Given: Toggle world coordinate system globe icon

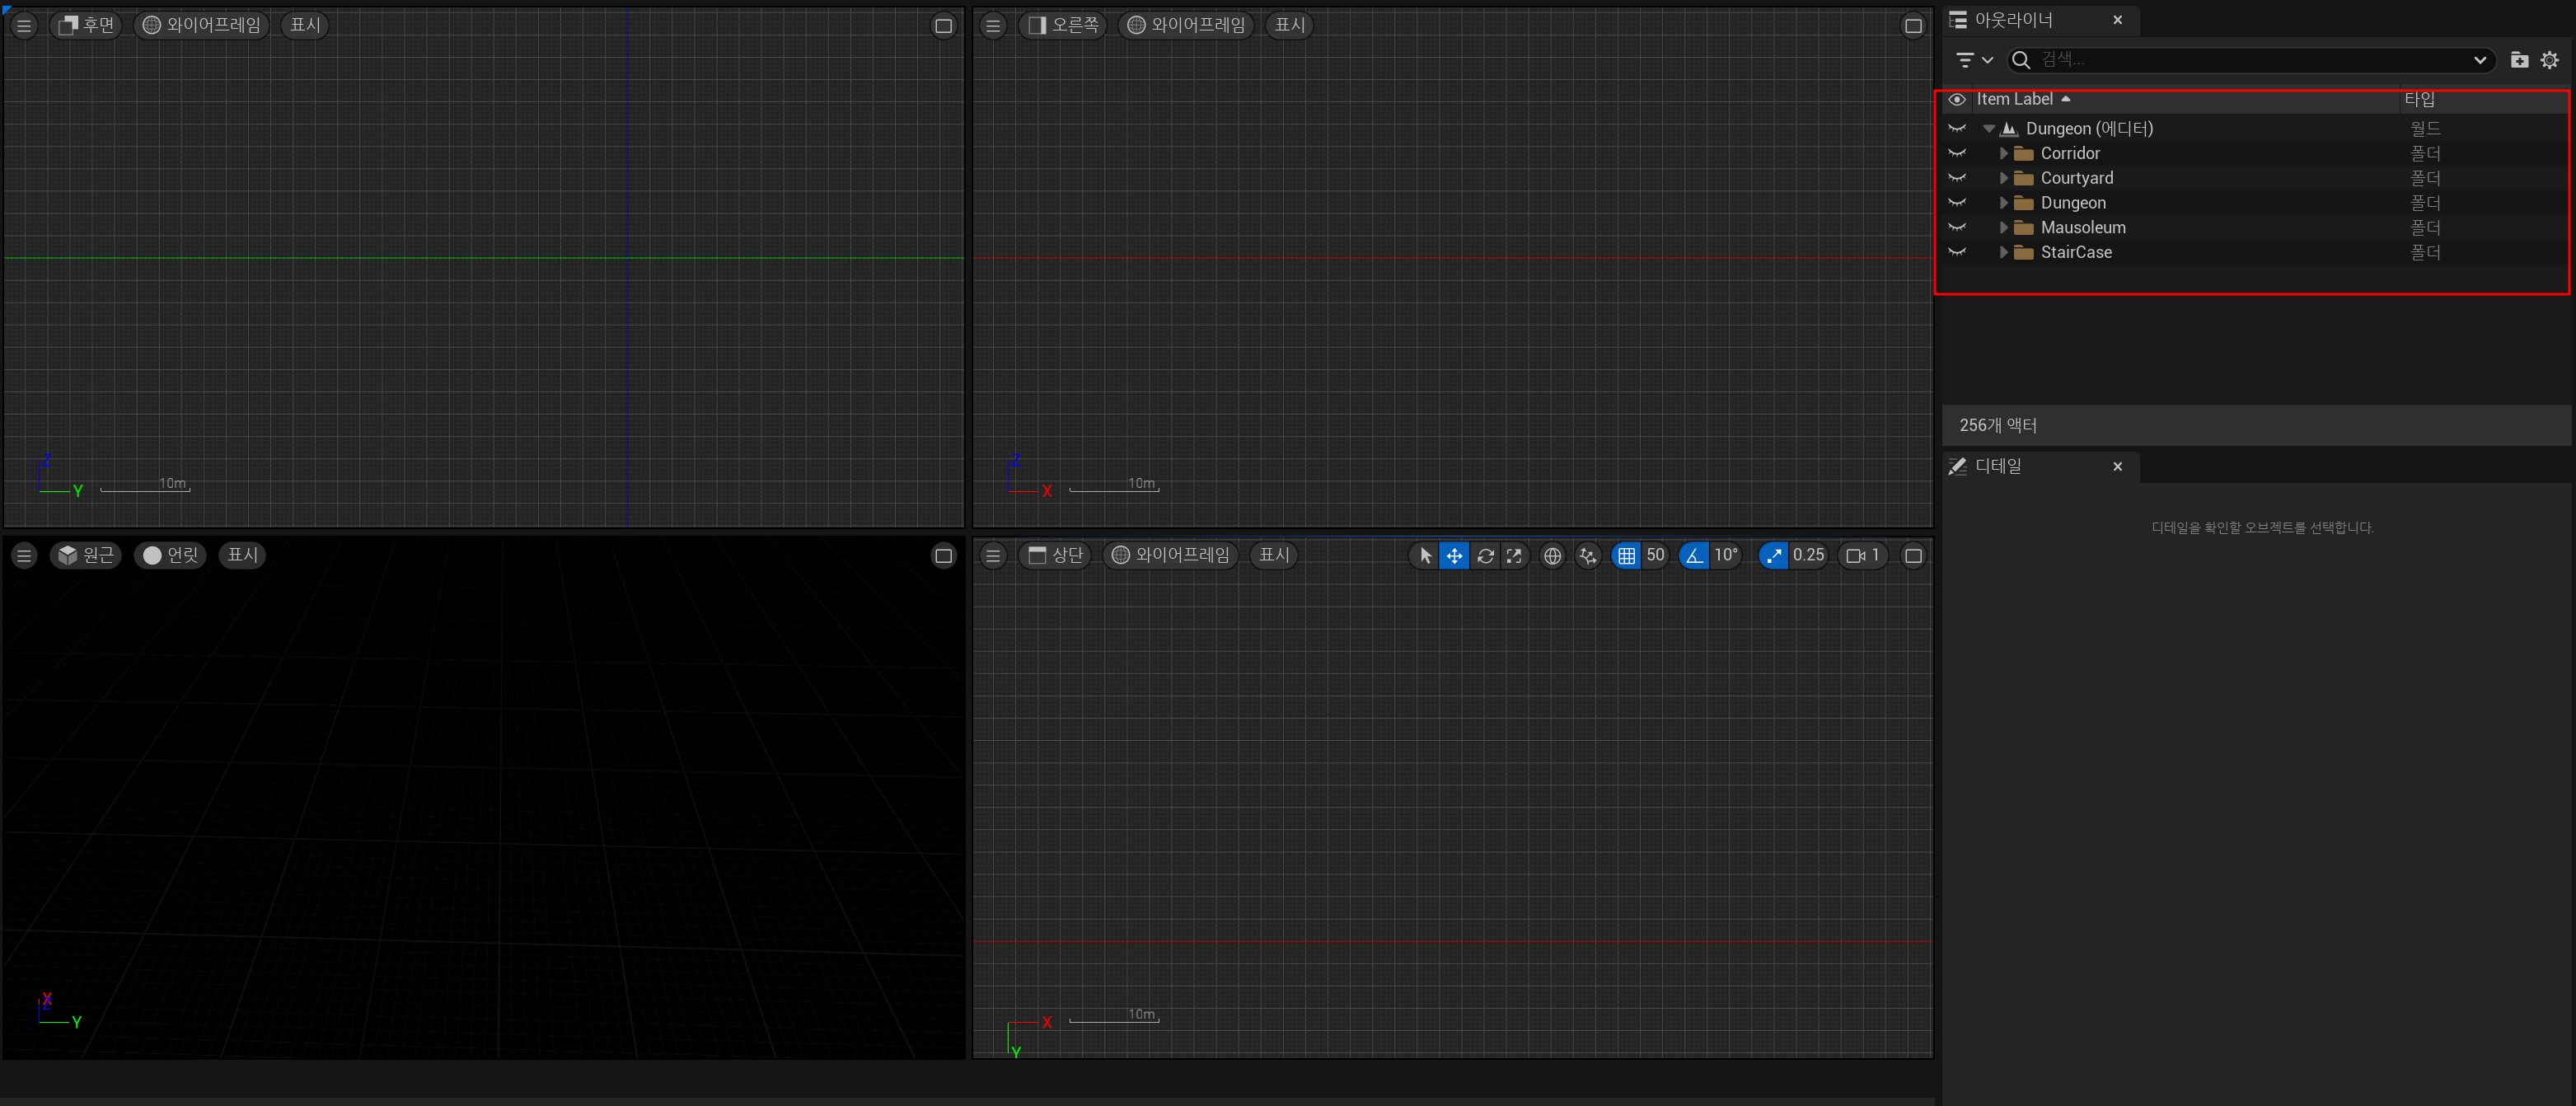Looking at the screenshot, I should tap(1552, 556).
